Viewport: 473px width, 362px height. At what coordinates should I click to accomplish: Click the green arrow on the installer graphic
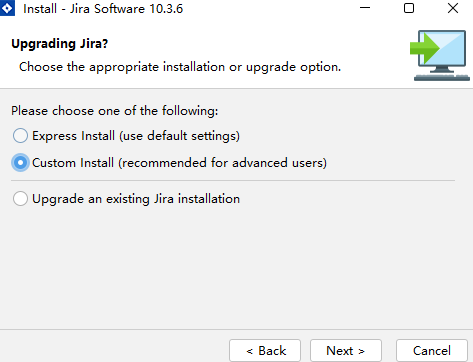[425, 48]
